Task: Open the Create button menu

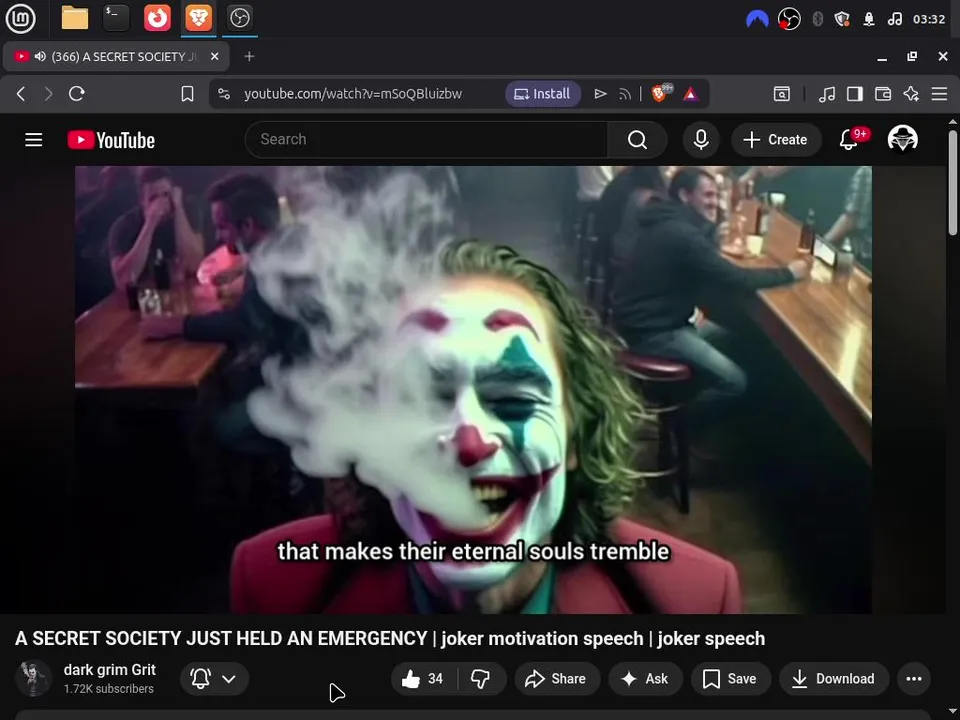Action: click(776, 140)
